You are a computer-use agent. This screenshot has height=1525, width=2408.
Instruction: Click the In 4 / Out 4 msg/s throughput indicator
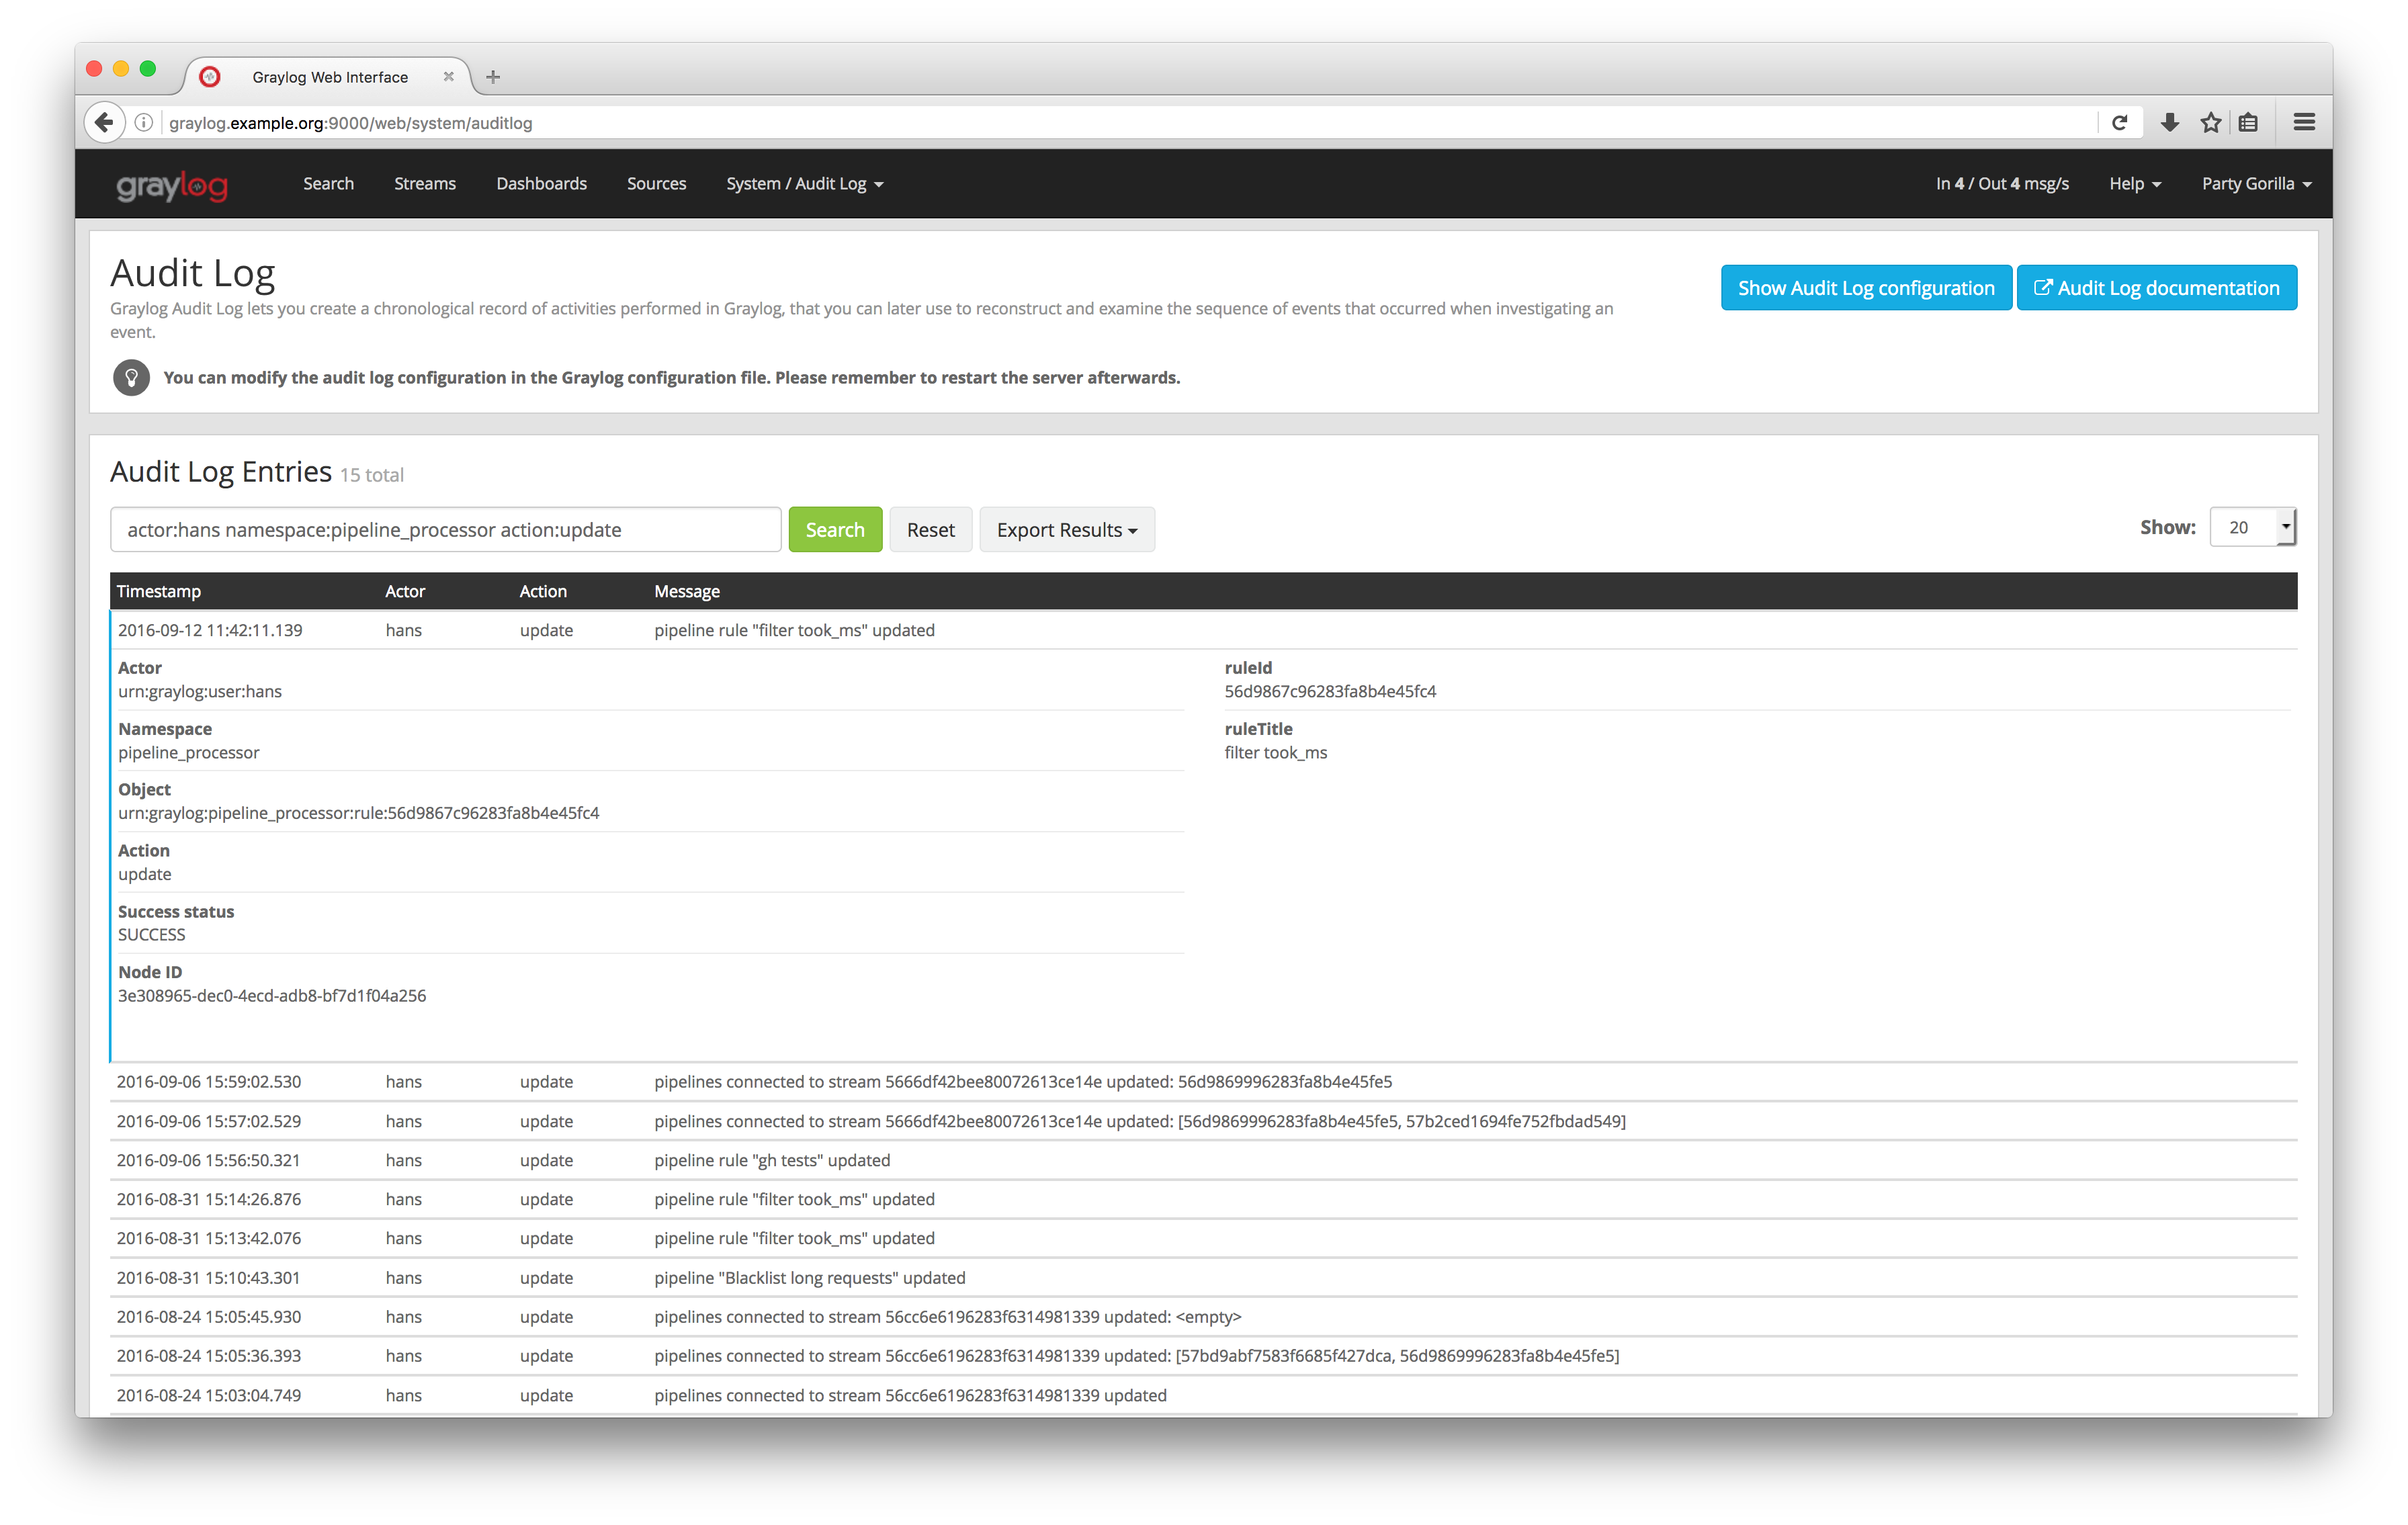click(2002, 184)
